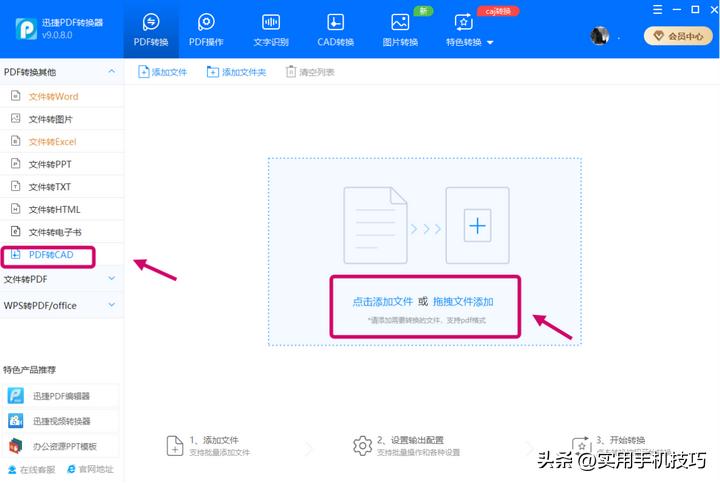This screenshot has height=483, width=720.
Task: Click the user avatar picture
Action: (x=599, y=35)
